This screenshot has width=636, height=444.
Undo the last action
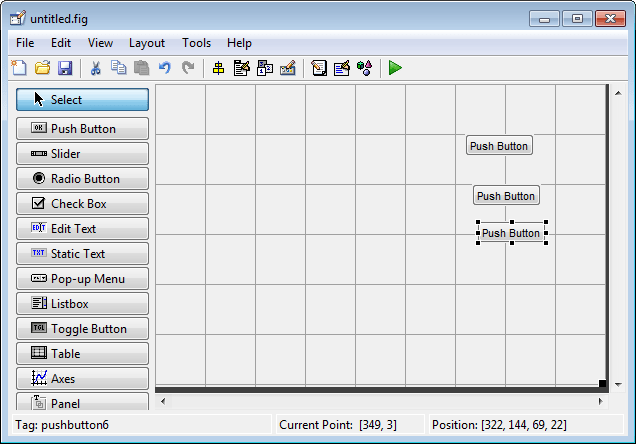[165, 68]
